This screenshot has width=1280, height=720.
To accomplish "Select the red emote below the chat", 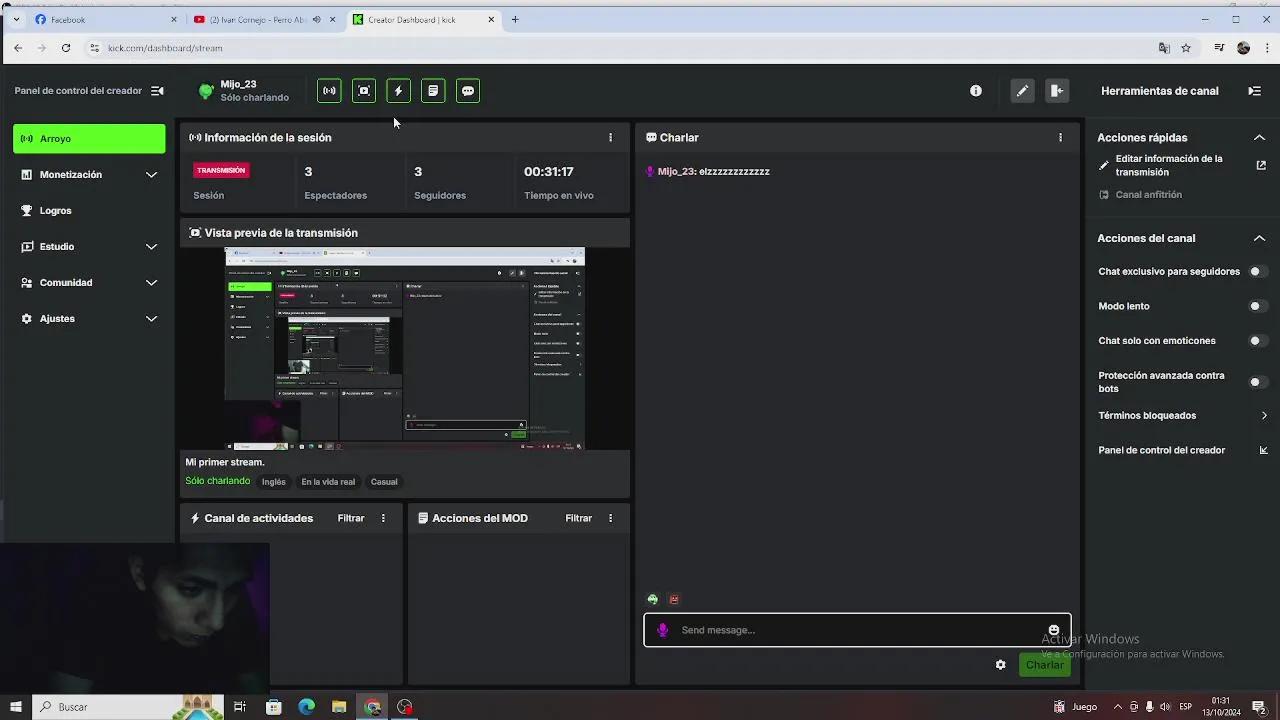I will point(674,599).
